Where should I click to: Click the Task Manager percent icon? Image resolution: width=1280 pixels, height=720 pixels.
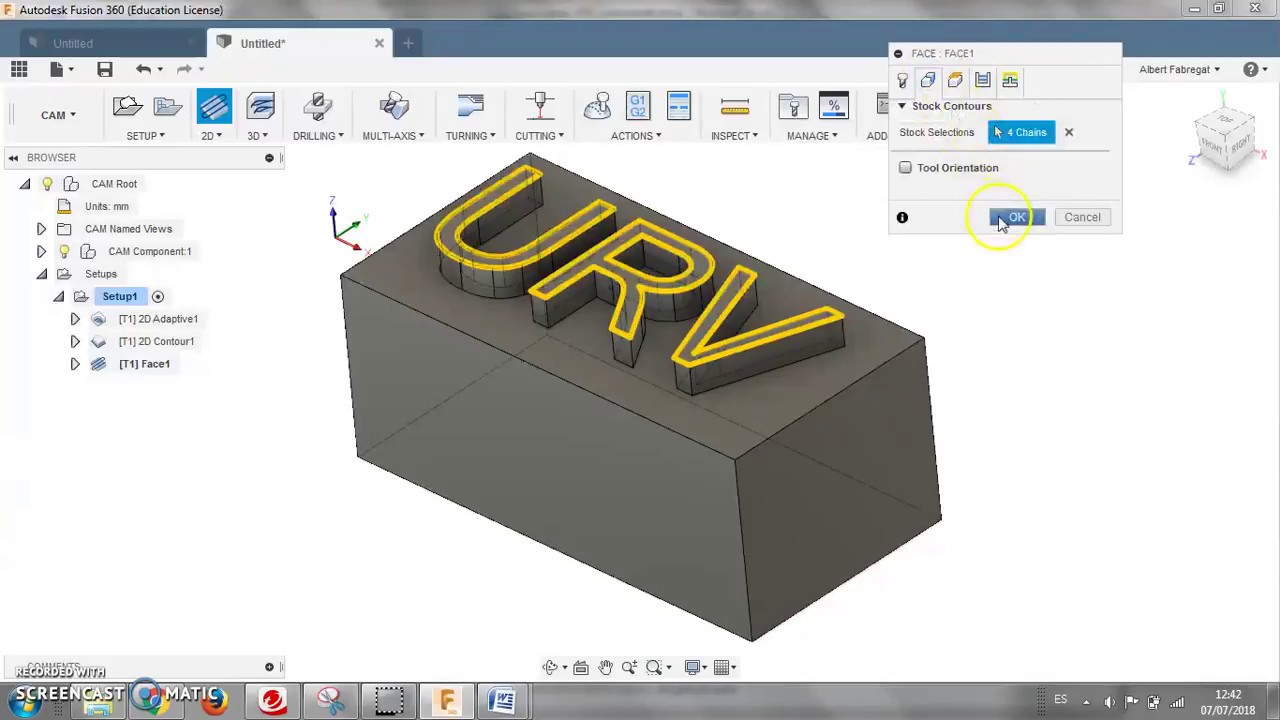[x=833, y=107]
